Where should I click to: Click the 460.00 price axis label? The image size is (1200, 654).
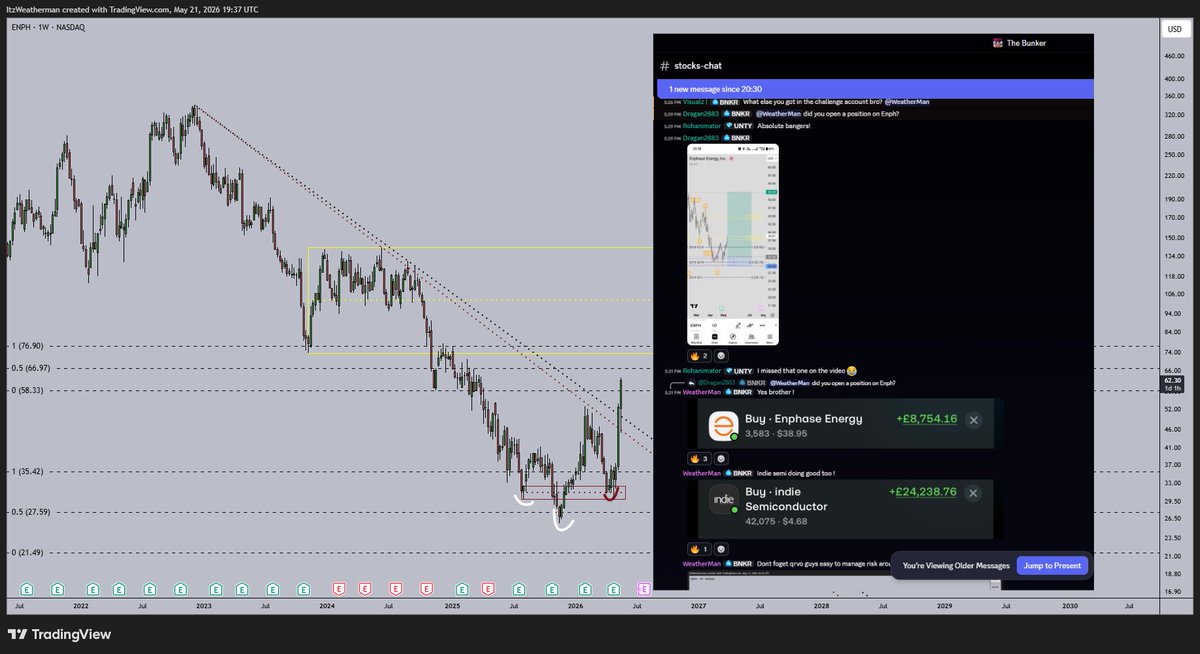pyautogui.click(x=1174, y=55)
